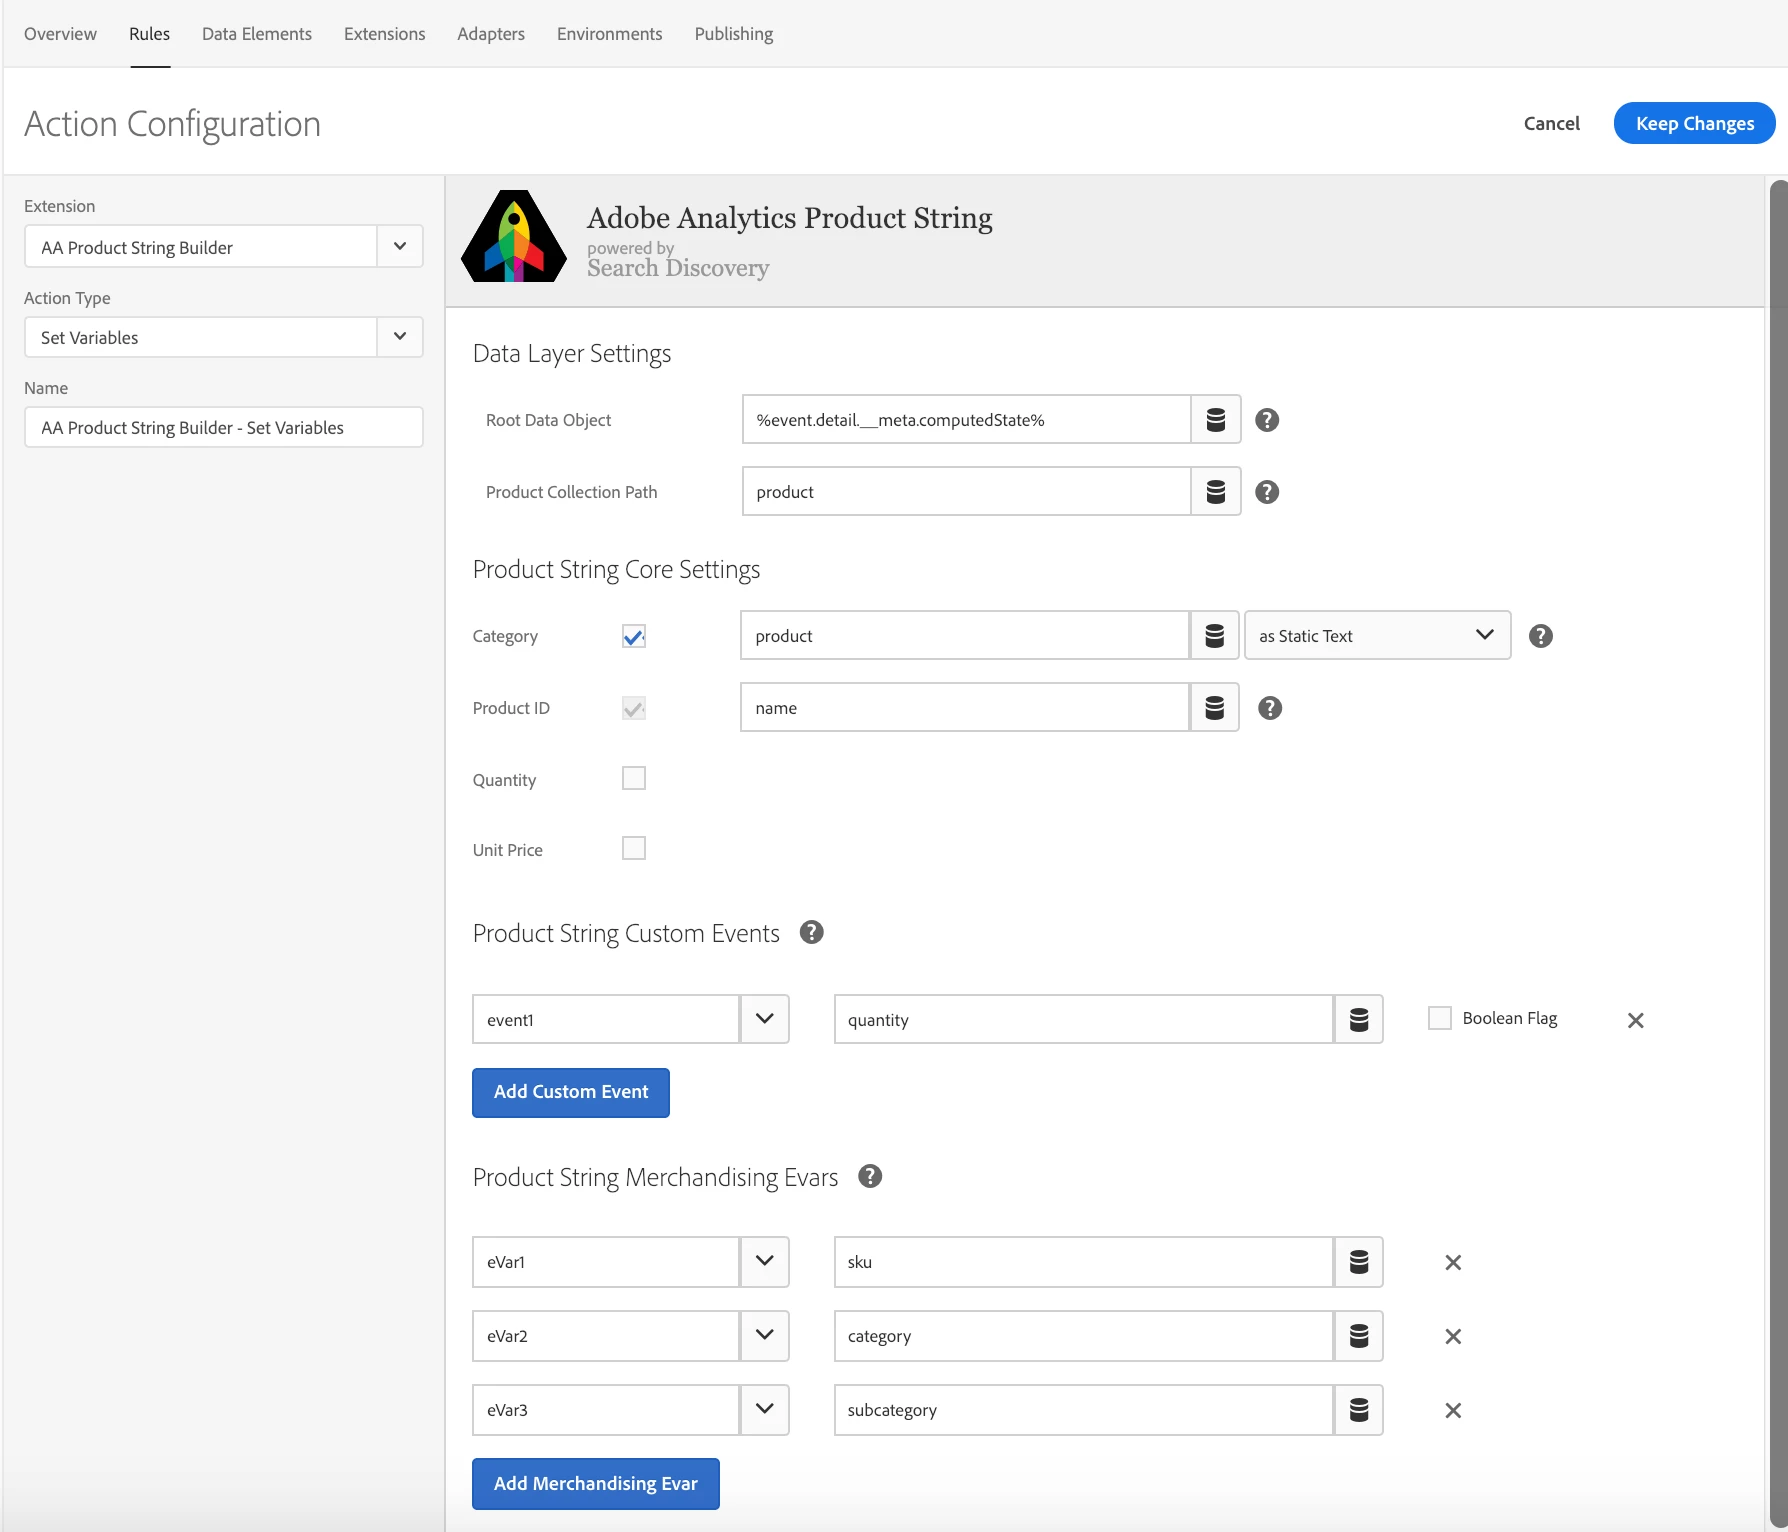Click Add Merchandising Evar button
Viewport: 1788px width, 1532px height.
point(596,1484)
